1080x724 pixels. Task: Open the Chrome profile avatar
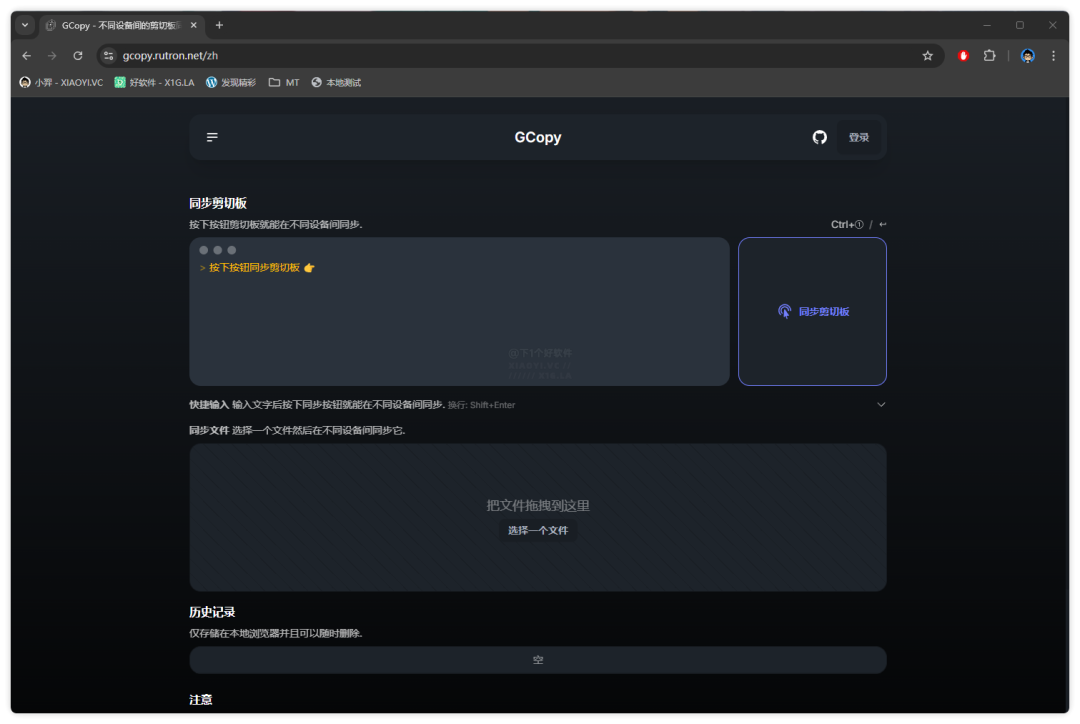pos(1028,56)
